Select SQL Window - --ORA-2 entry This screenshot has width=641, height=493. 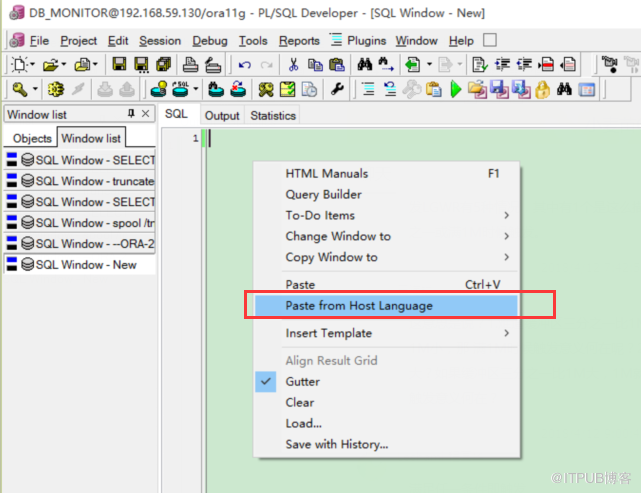pos(80,244)
